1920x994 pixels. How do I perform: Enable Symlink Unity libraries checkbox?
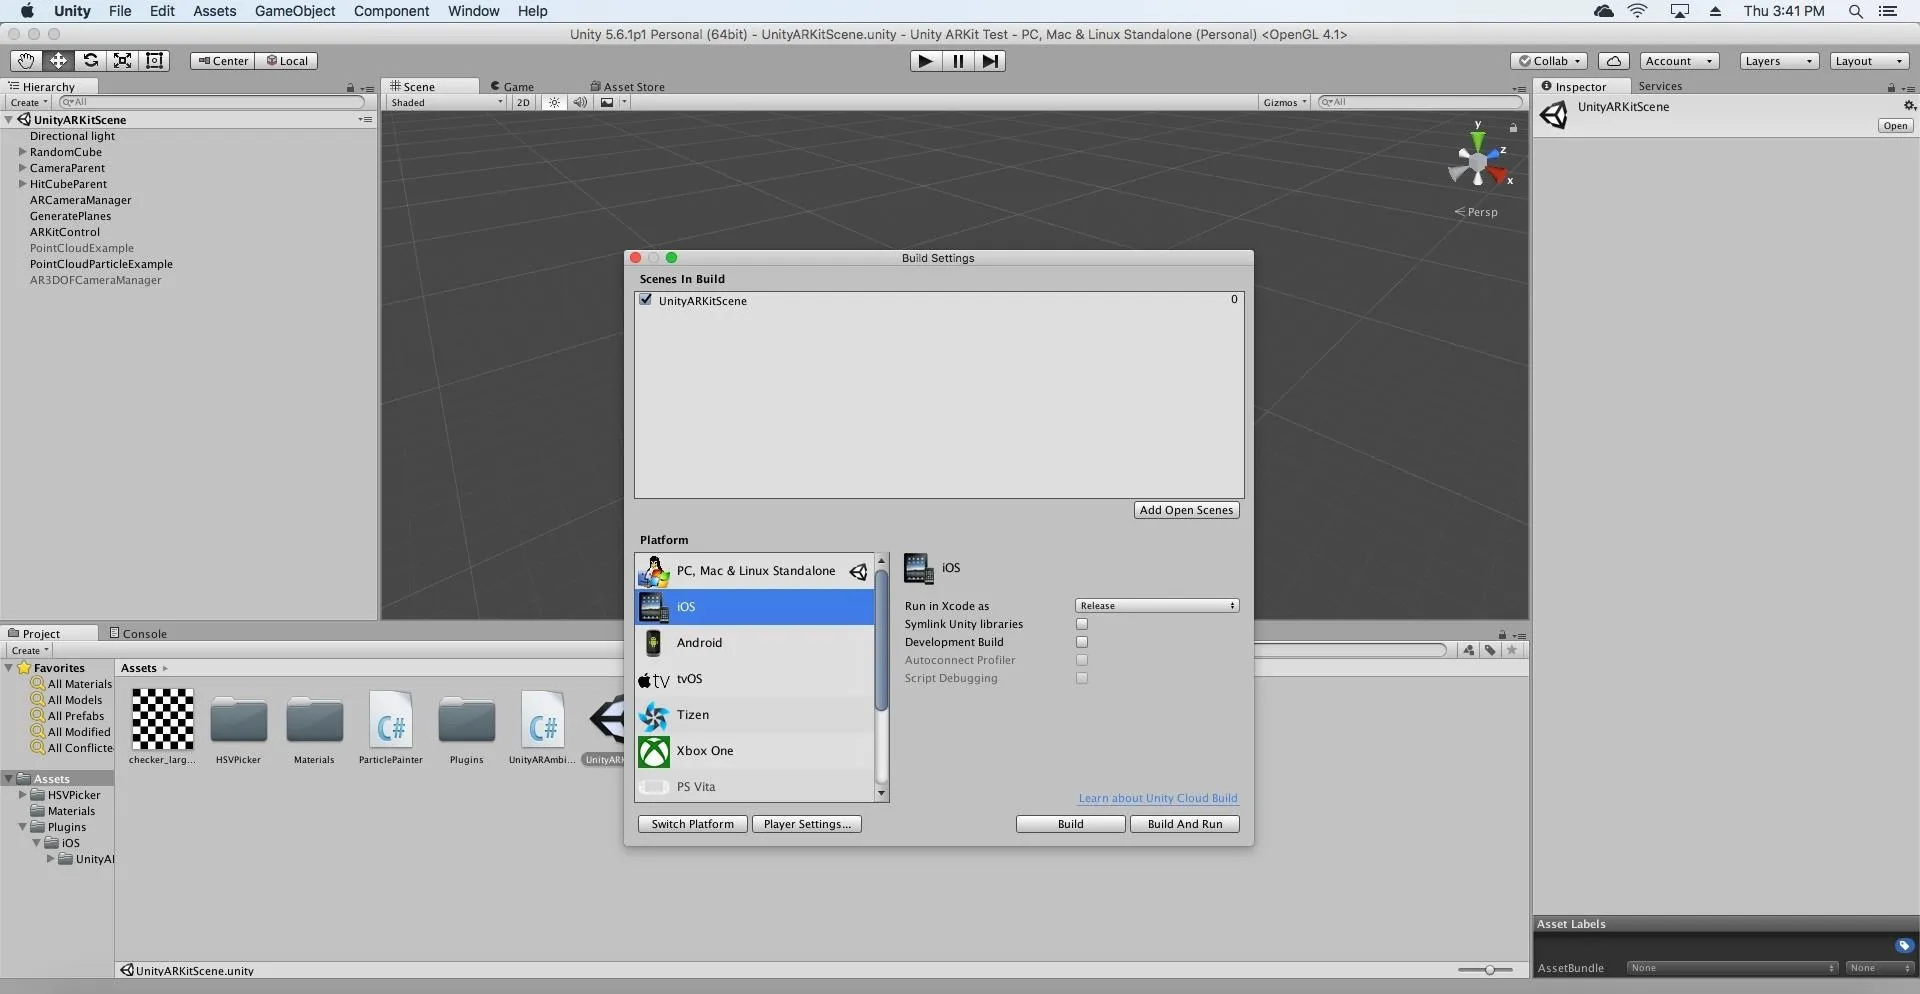(x=1082, y=624)
